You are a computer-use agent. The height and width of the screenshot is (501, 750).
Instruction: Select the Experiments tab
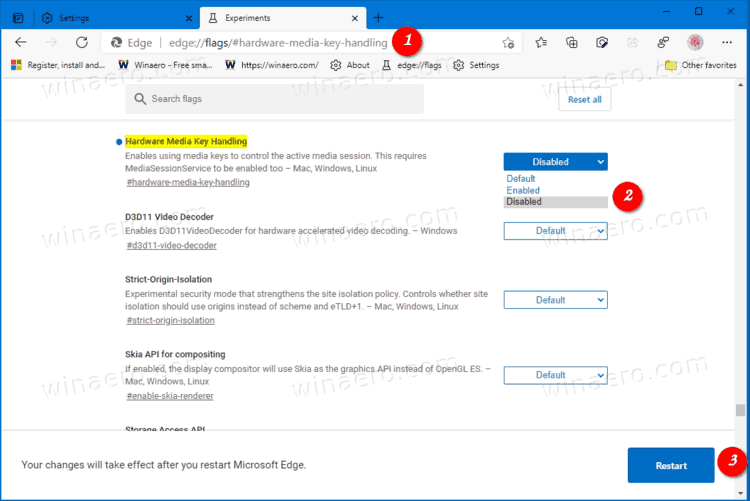pyautogui.click(x=283, y=18)
